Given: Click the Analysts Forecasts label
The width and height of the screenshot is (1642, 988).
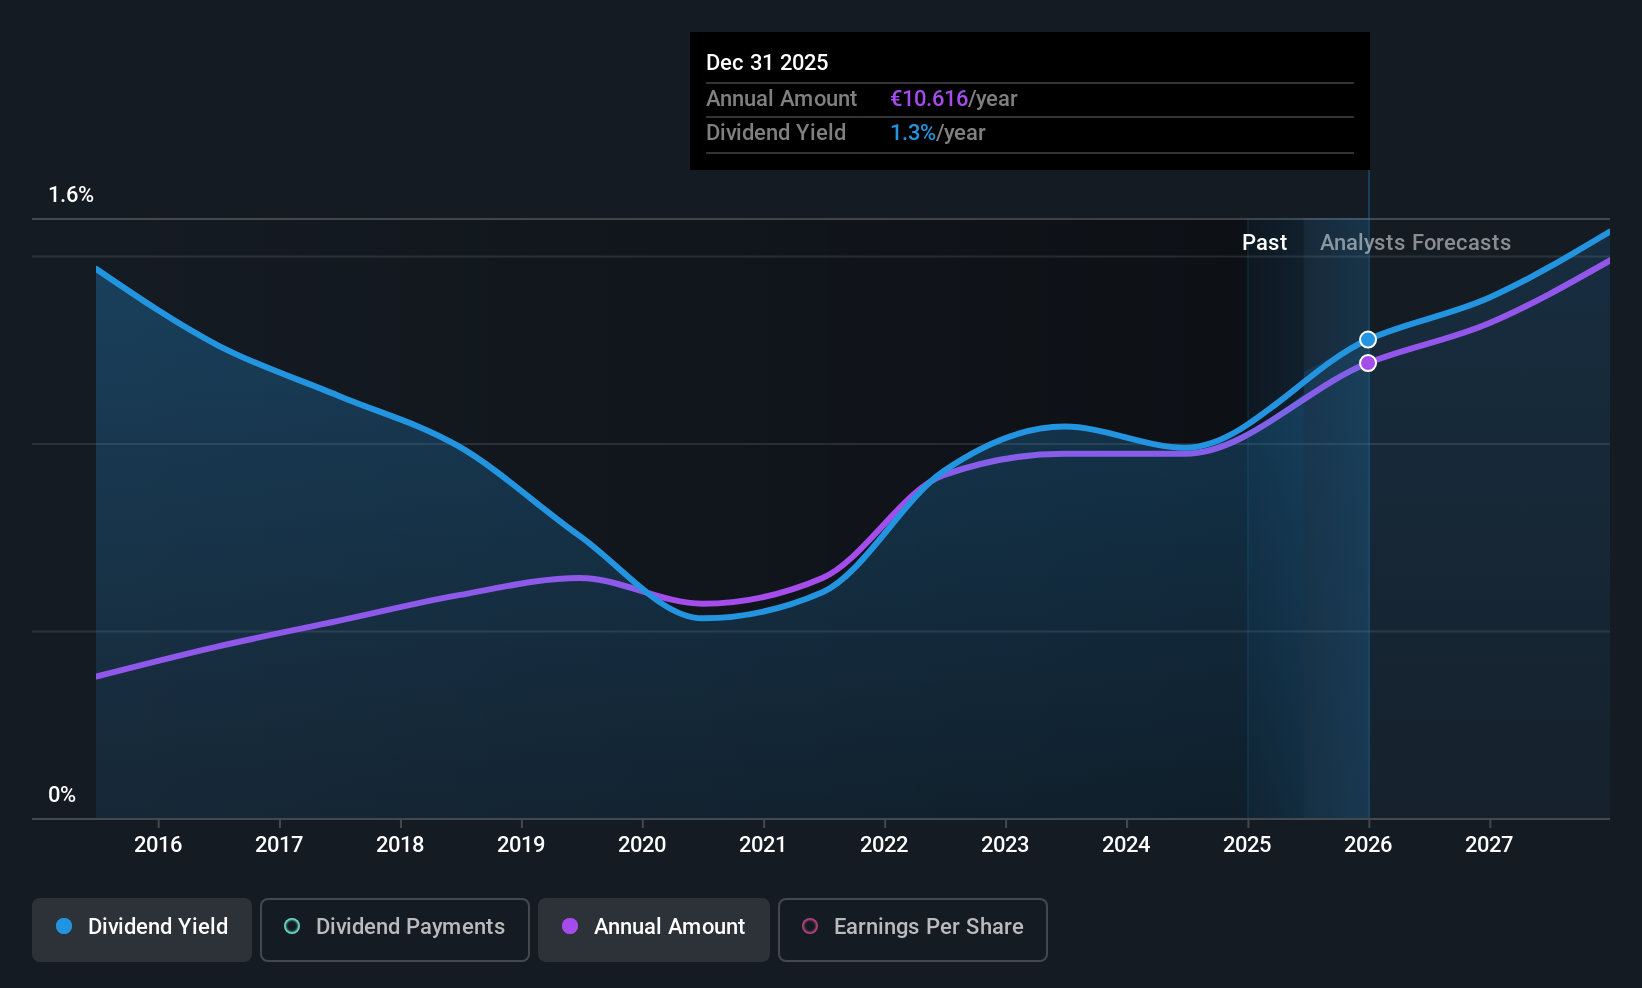Looking at the screenshot, I should [1415, 243].
